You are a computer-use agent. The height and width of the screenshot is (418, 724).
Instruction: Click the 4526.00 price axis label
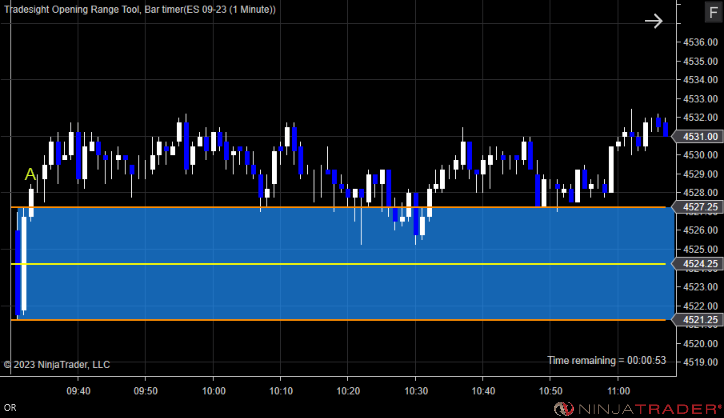click(700, 230)
